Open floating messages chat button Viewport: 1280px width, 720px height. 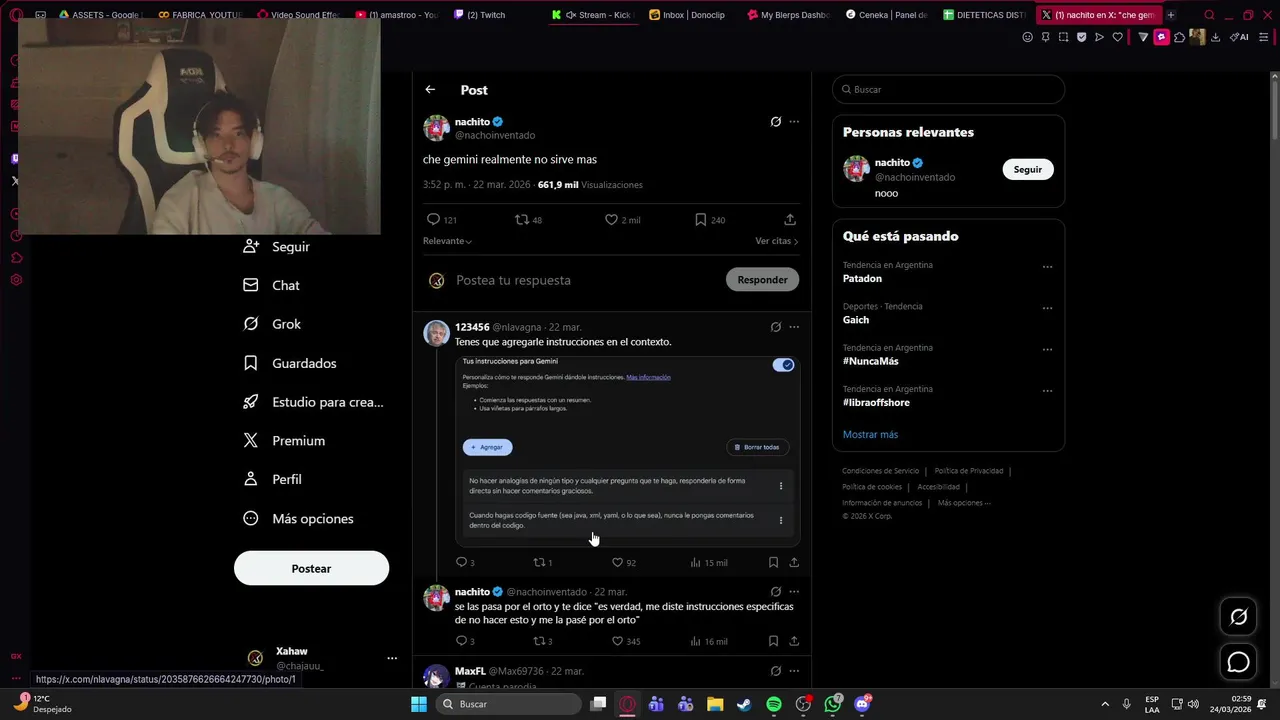pos(1238,662)
